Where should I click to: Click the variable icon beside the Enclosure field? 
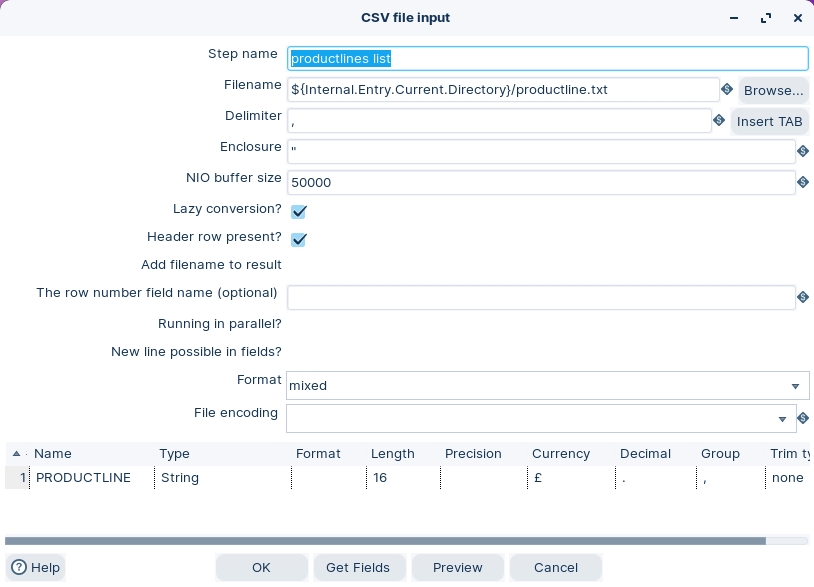point(803,152)
